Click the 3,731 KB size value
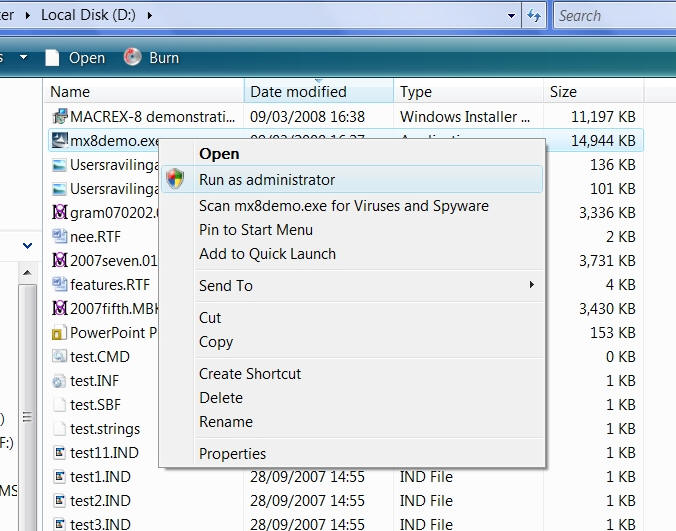Screen dimensions: 676x531 click(x=607, y=260)
